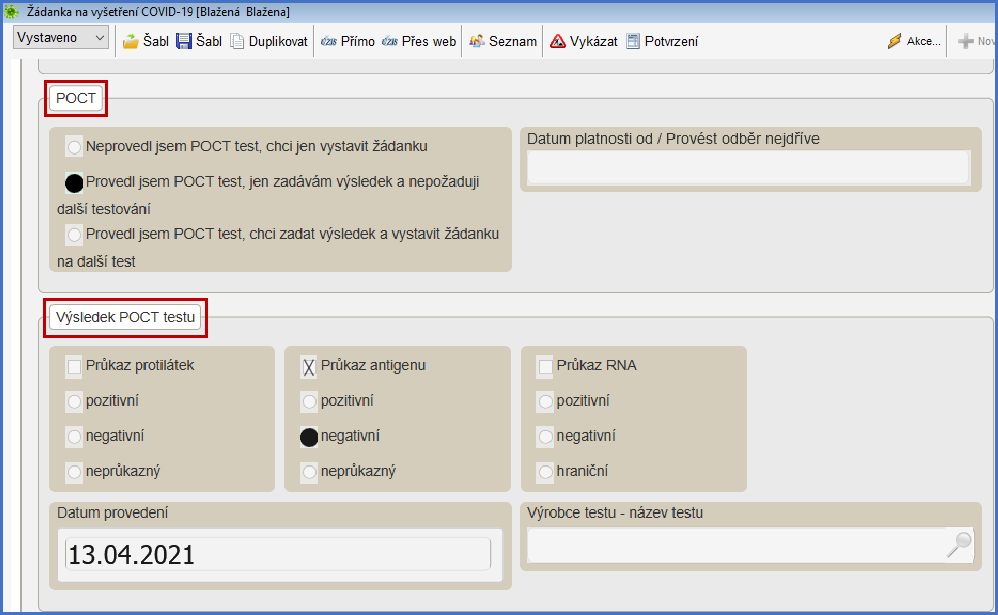Screen dimensions: 998x615
Task: Choose pozitivní under Průkaz antigenu
Action: tap(309, 402)
